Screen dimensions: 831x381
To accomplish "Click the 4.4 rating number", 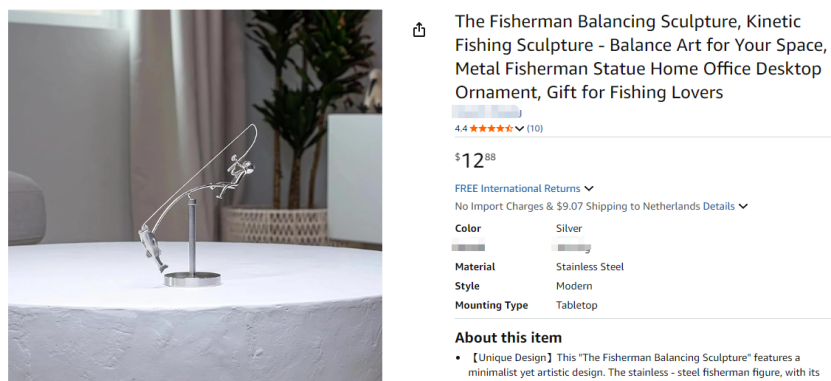I will coord(461,128).
